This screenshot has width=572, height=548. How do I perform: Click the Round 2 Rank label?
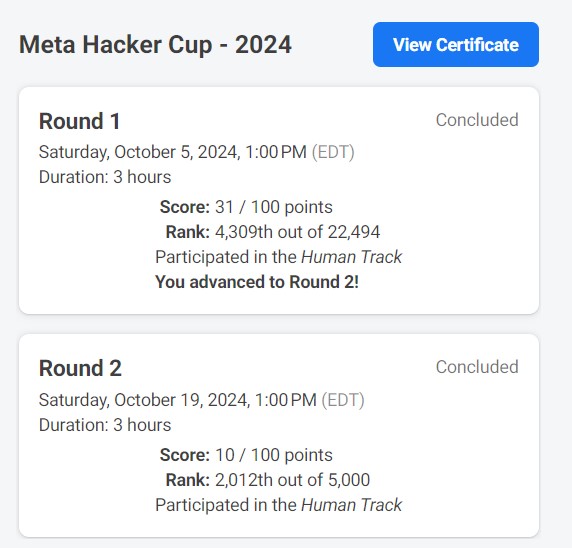[x=188, y=480]
